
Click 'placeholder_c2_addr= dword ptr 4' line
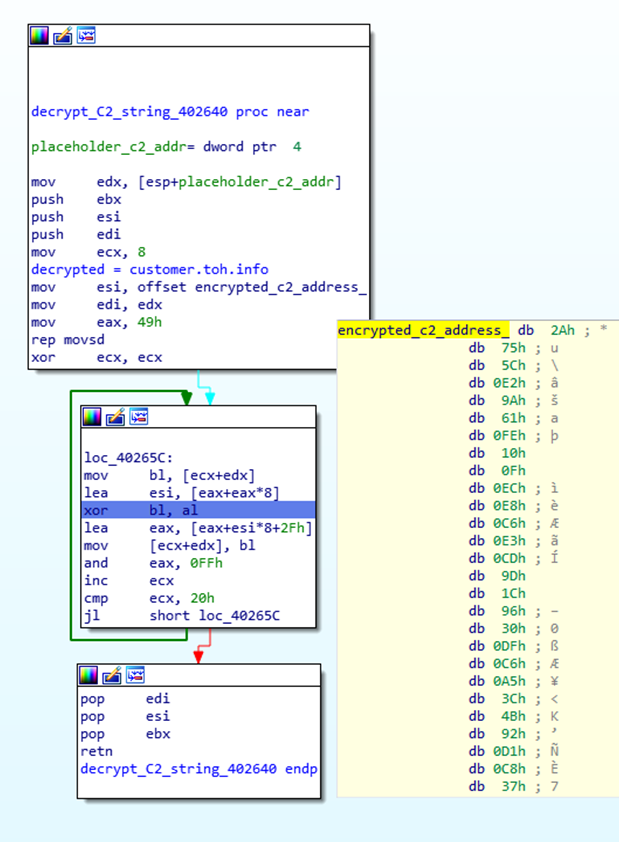pos(166,147)
